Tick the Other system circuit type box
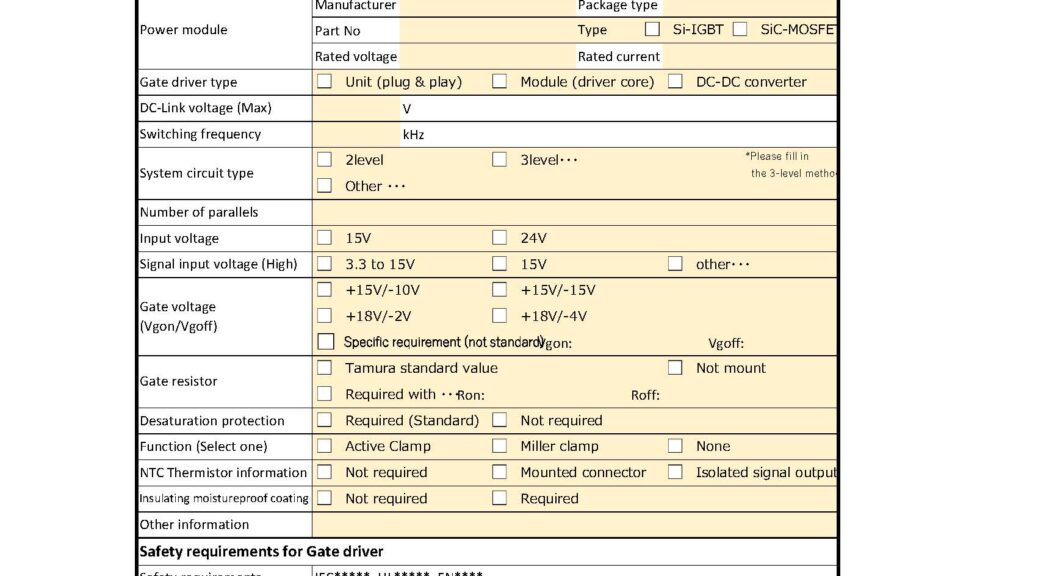This screenshot has width=1038, height=576. tap(324, 185)
